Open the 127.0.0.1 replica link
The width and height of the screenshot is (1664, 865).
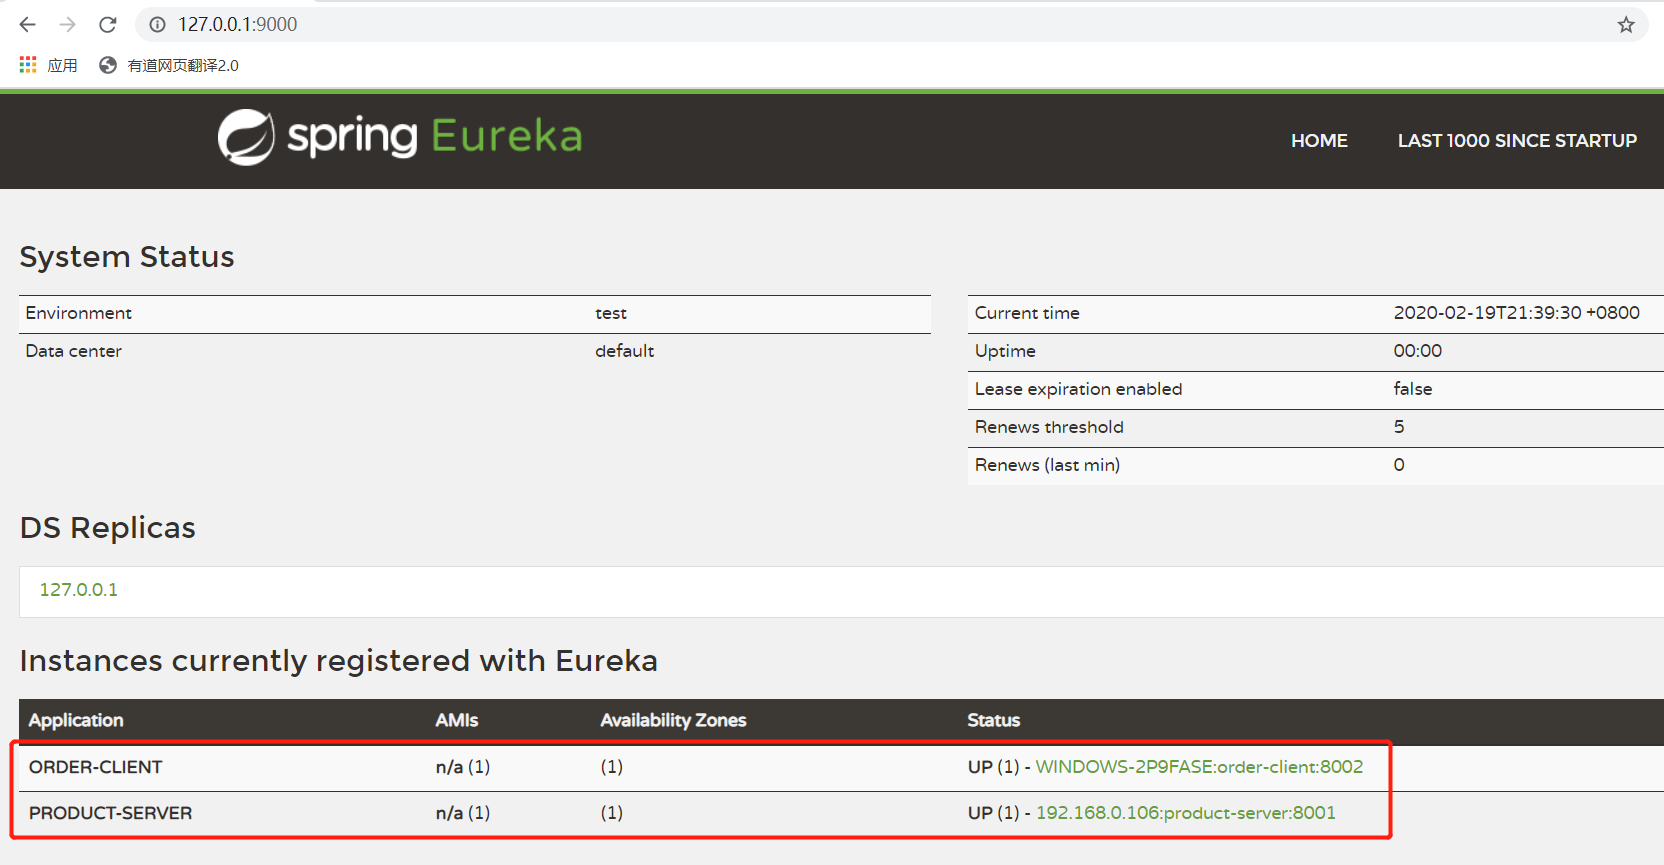[79, 590]
